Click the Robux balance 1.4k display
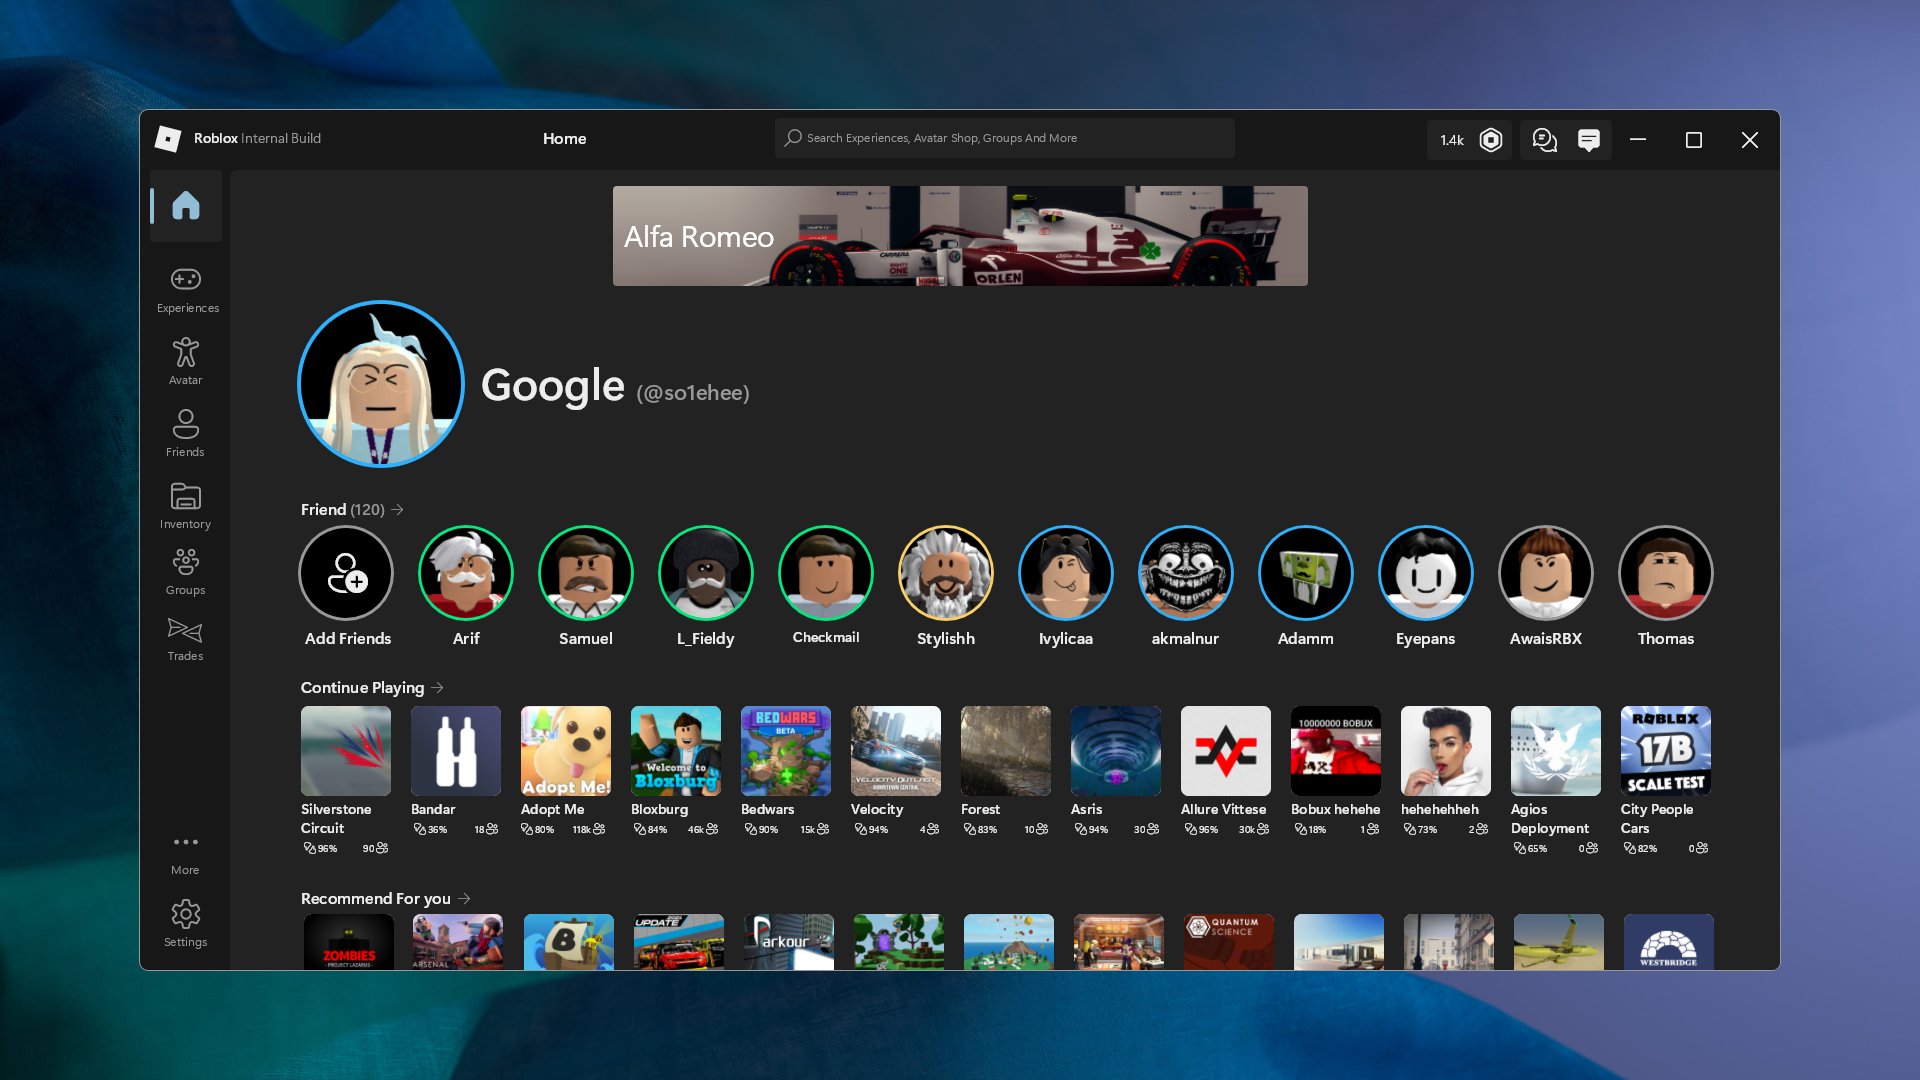 (1468, 138)
